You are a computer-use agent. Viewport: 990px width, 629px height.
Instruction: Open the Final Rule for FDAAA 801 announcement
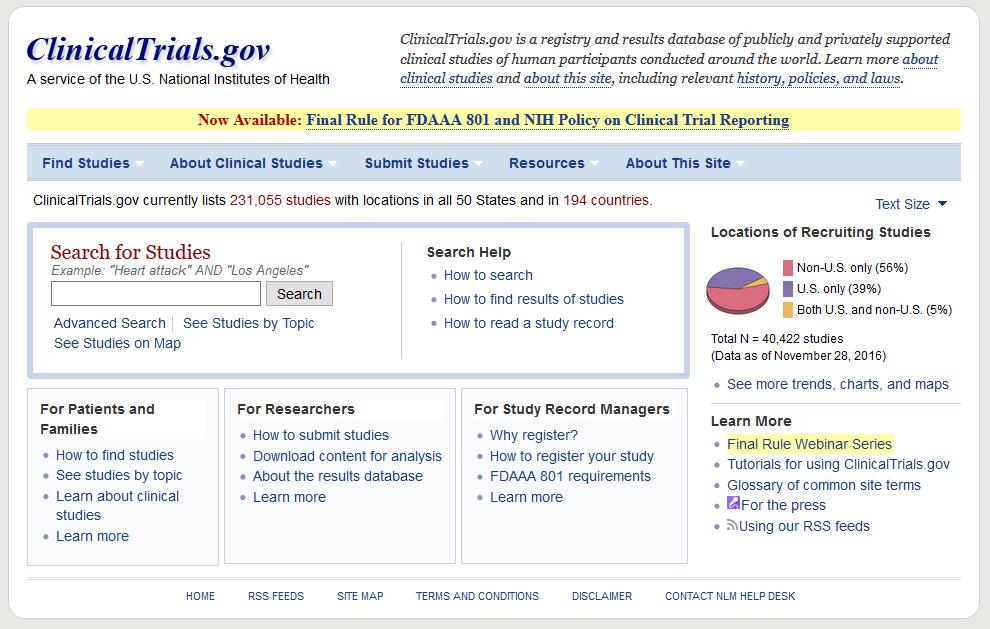coord(547,120)
